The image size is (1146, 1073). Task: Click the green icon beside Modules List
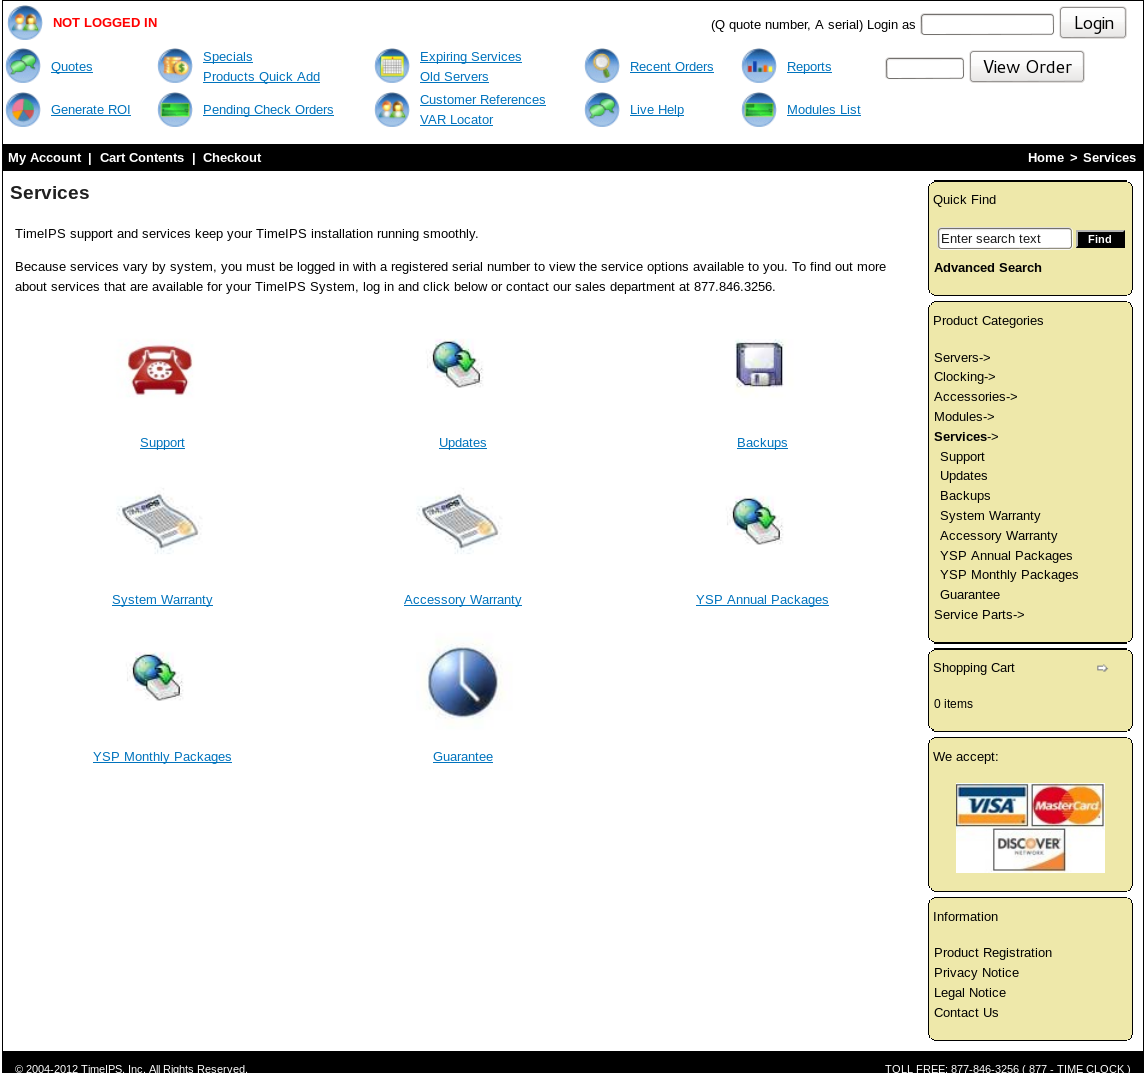point(759,110)
